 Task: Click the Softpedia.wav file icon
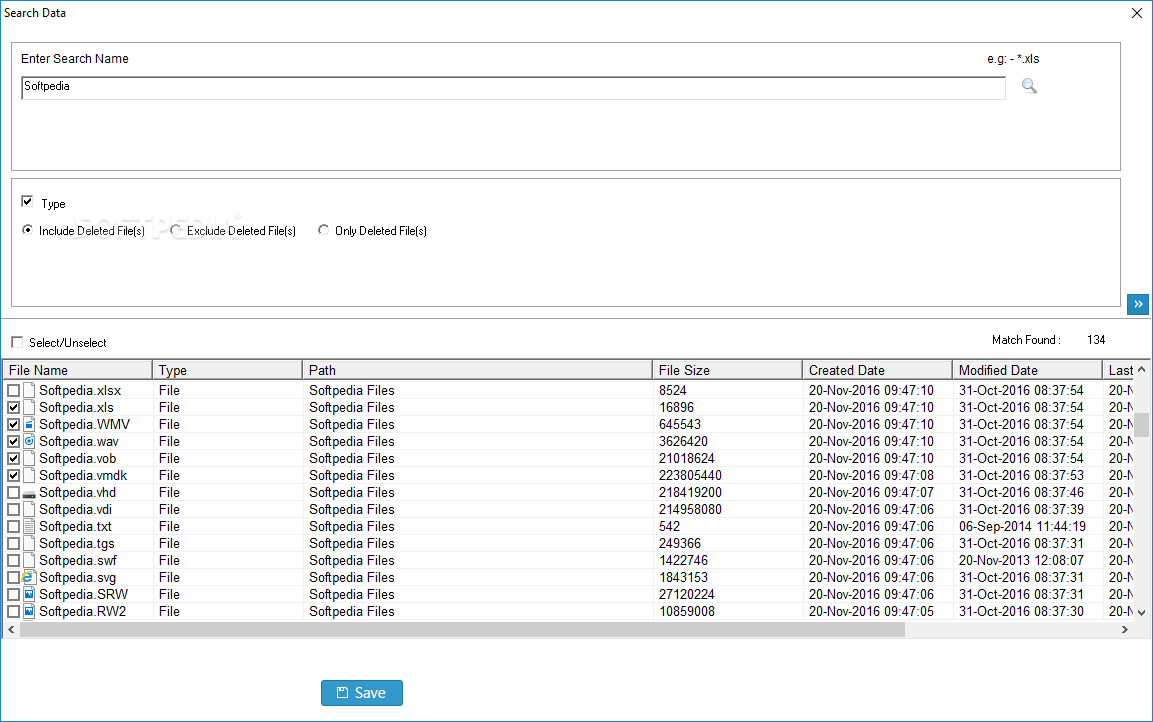(x=29, y=441)
